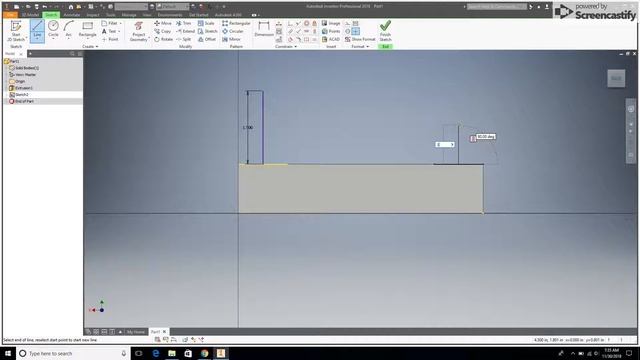Insert Points from file
Viewport: 640px width, 360px height.
tap(331, 31)
